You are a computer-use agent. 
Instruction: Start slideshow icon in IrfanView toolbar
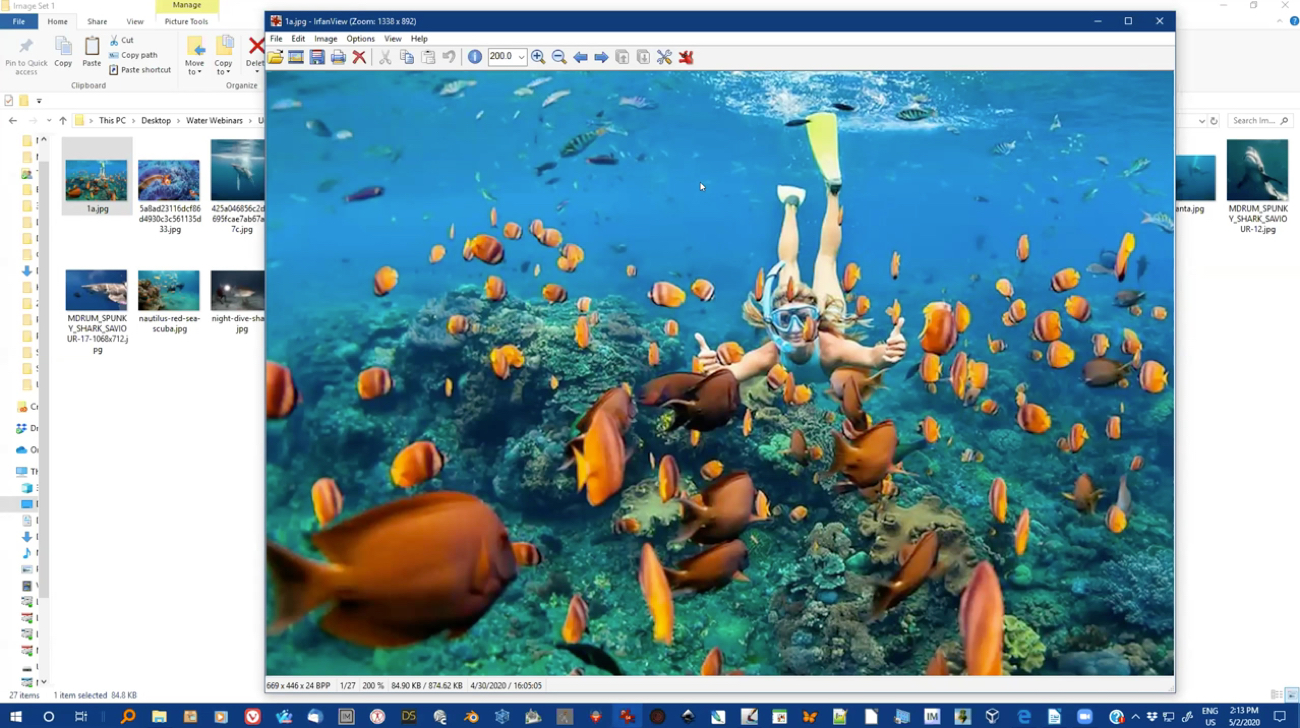pos(296,57)
